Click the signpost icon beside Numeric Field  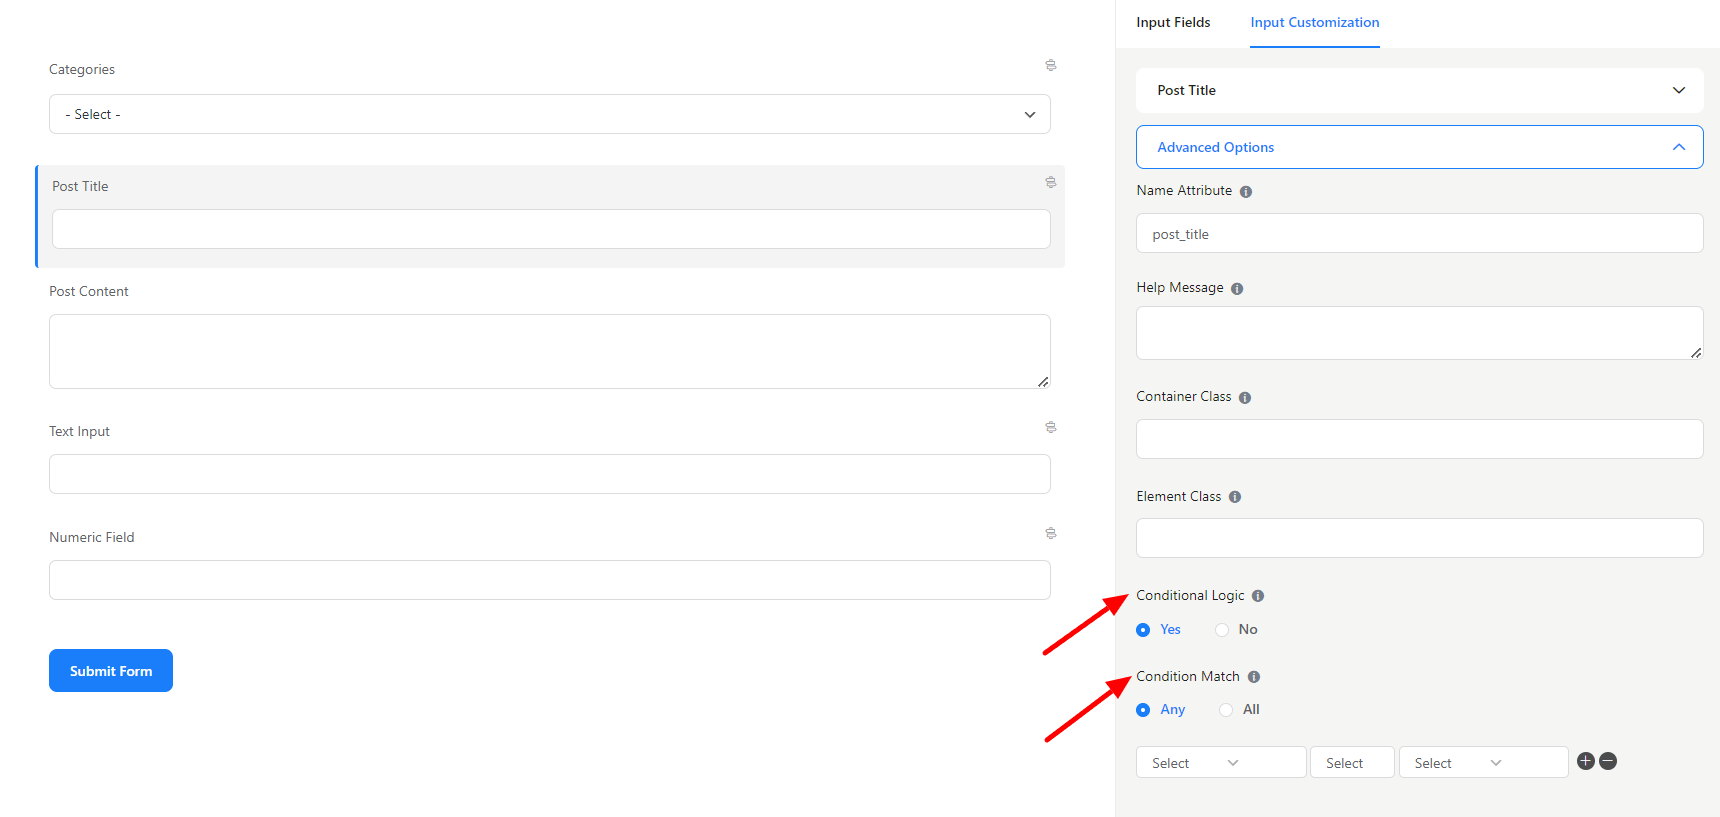click(x=1050, y=533)
